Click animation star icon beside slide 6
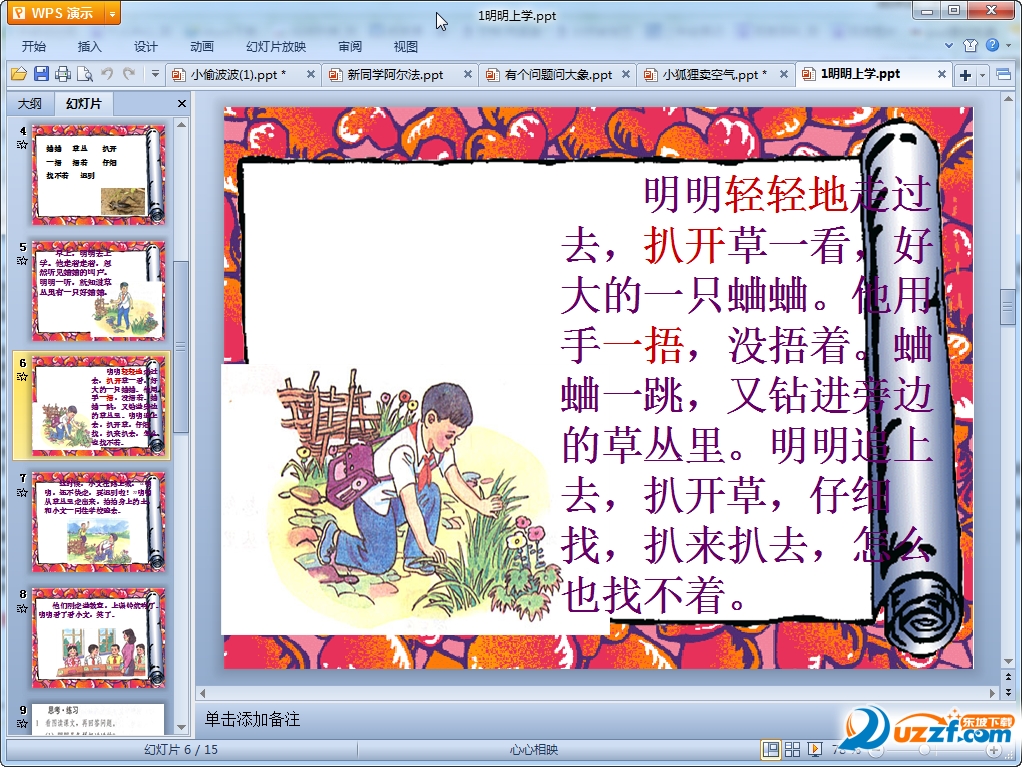The width and height of the screenshot is (1022, 767). [22, 376]
